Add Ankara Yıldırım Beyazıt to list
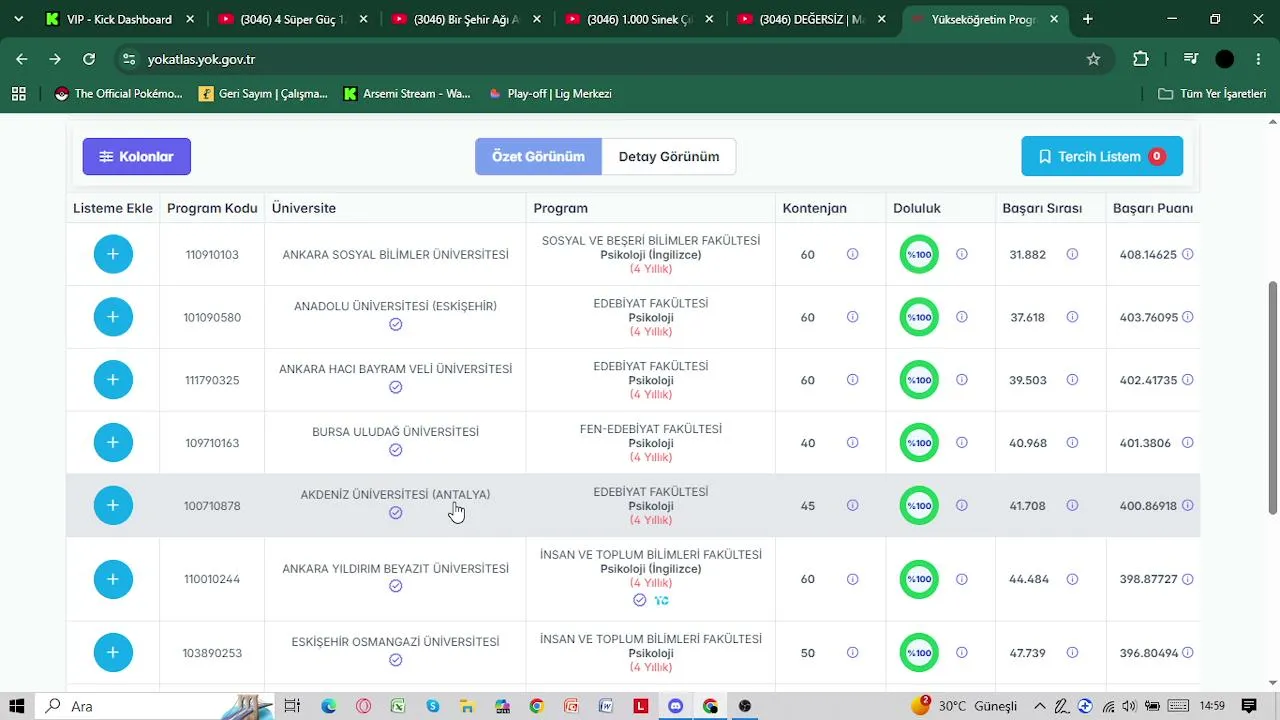 113,579
